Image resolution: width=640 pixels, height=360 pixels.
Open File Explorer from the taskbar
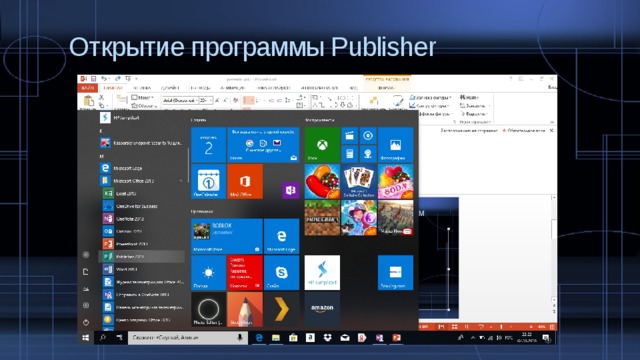(x=276, y=338)
